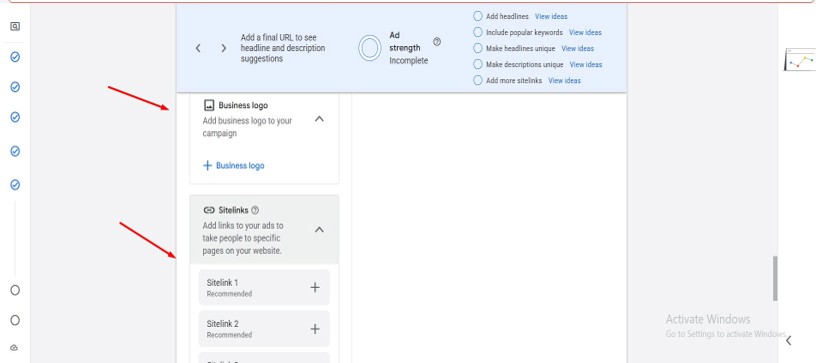Open the Sitelinks help question mark
This screenshot has width=816, height=363.
click(255, 210)
